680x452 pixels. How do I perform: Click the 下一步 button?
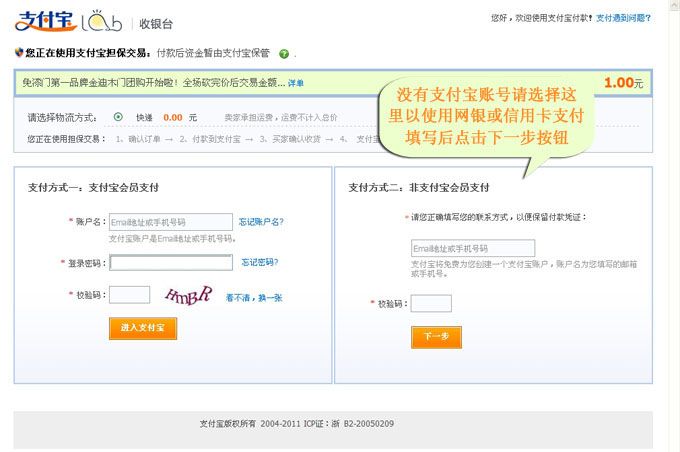pyautogui.click(x=436, y=337)
